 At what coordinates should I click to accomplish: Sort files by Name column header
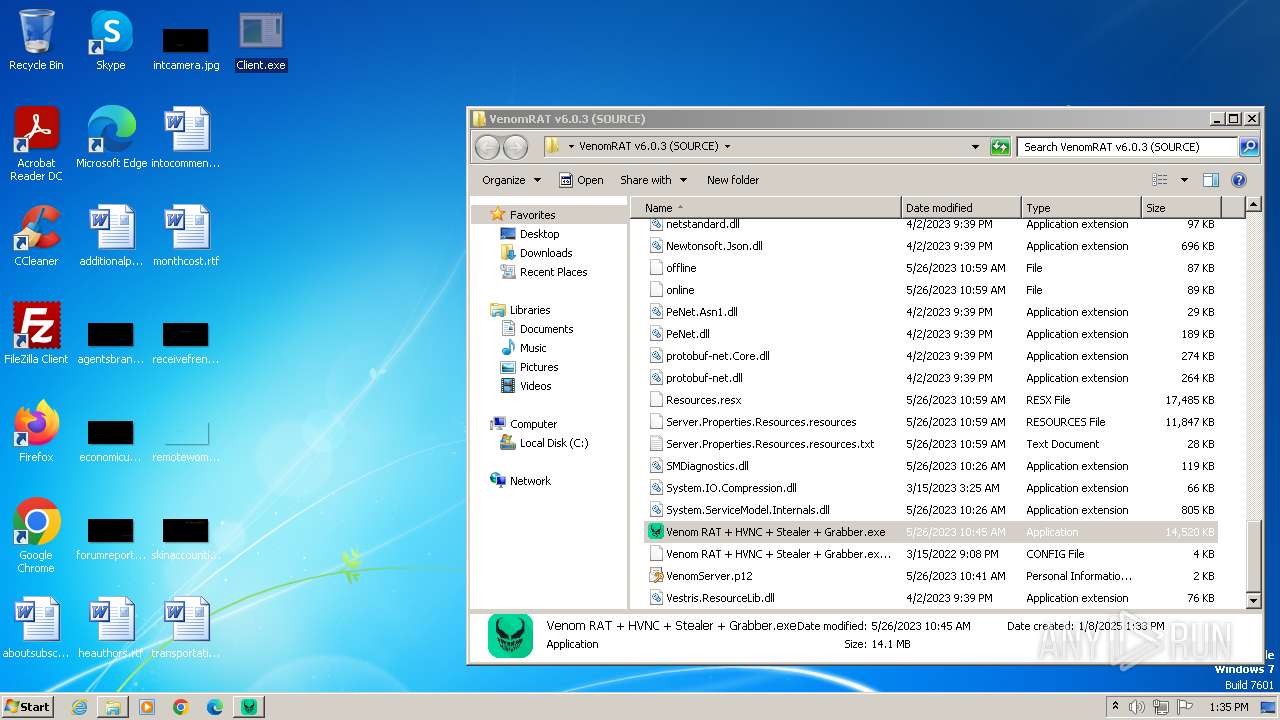coord(766,207)
